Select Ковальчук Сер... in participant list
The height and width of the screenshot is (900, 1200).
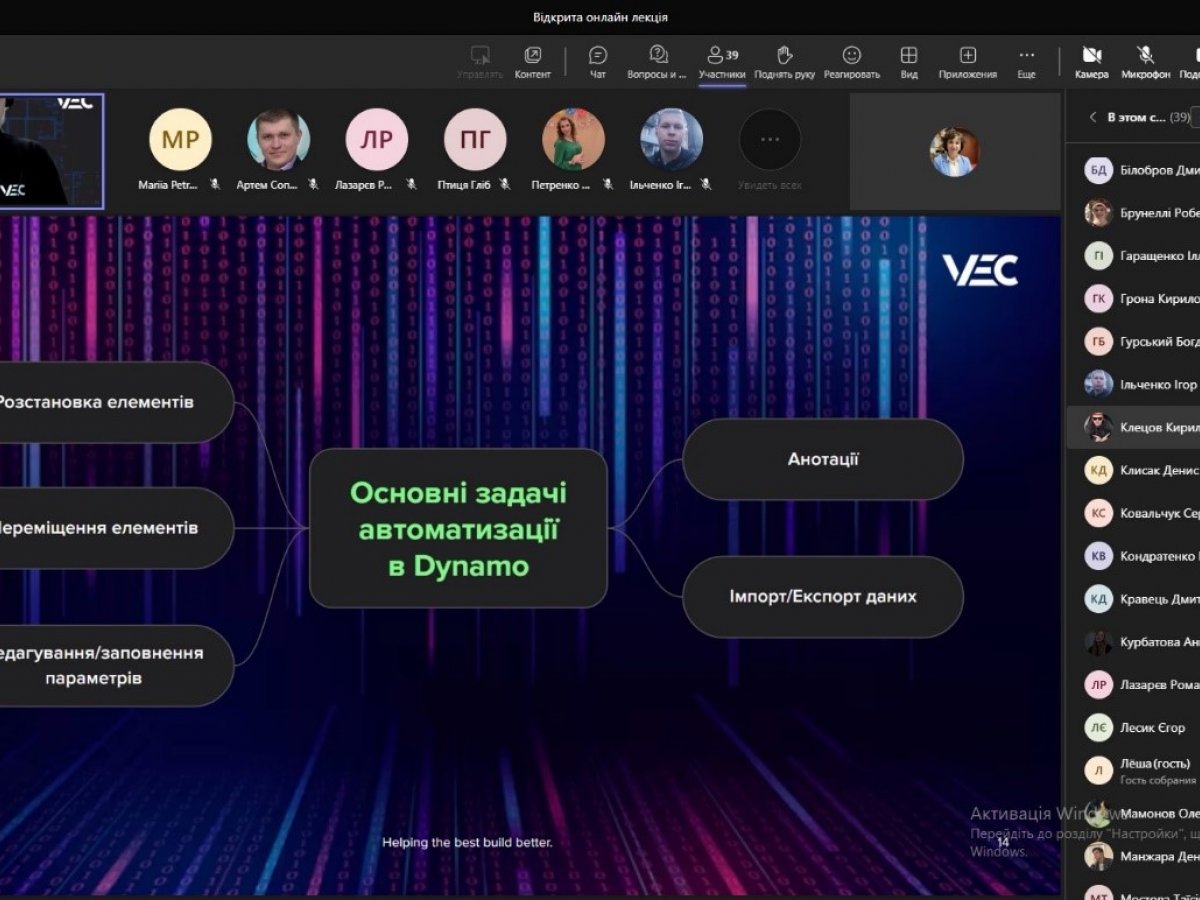click(x=1133, y=513)
